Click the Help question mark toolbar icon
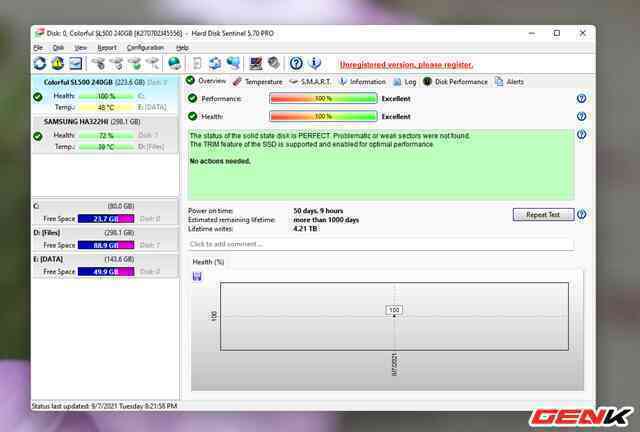Screen dimensions: 640x432 pyautogui.click(x=296, y=63)
